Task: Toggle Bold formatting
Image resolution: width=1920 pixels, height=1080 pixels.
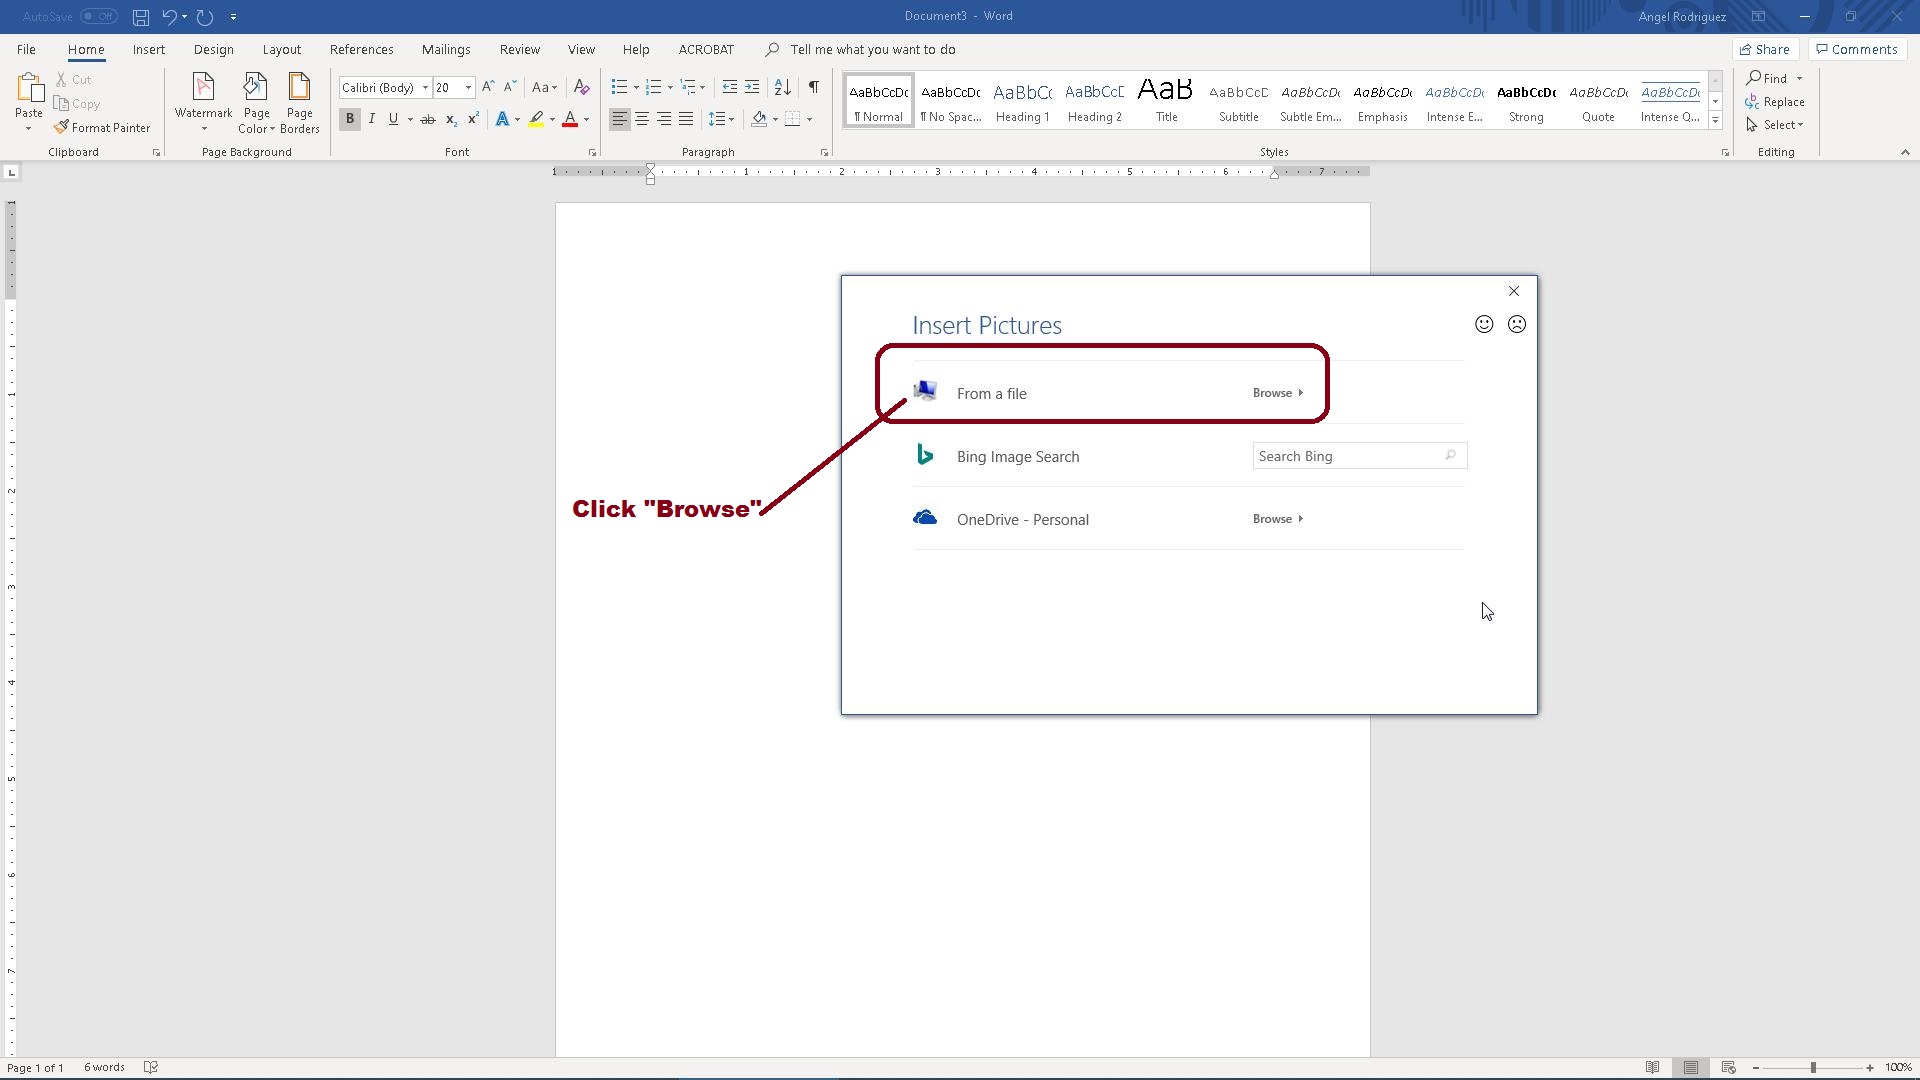Action: click(350, 119)
